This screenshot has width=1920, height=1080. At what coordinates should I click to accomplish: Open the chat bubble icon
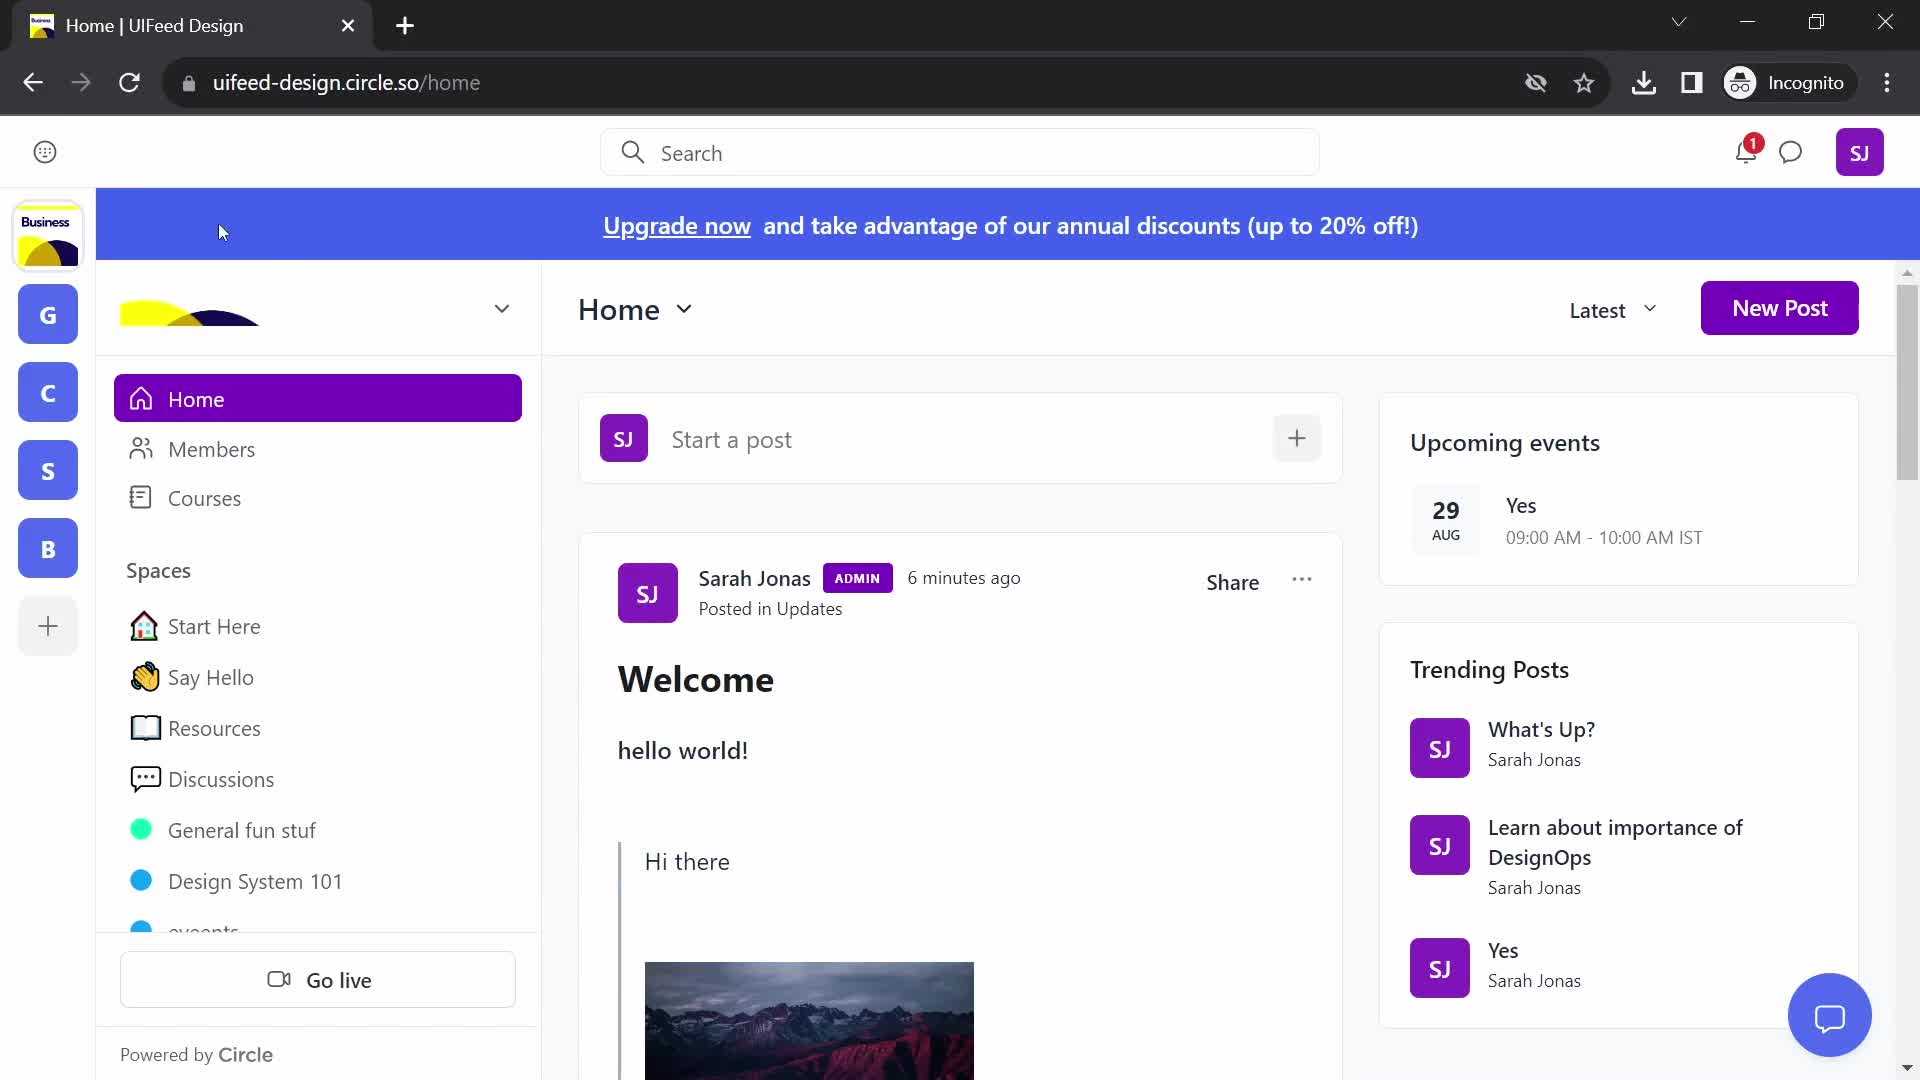[x=1832, y=1015]
